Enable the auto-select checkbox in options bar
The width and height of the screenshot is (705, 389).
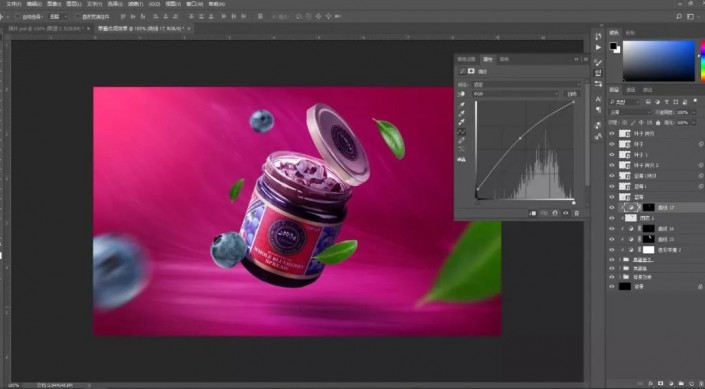click(18, 17)
